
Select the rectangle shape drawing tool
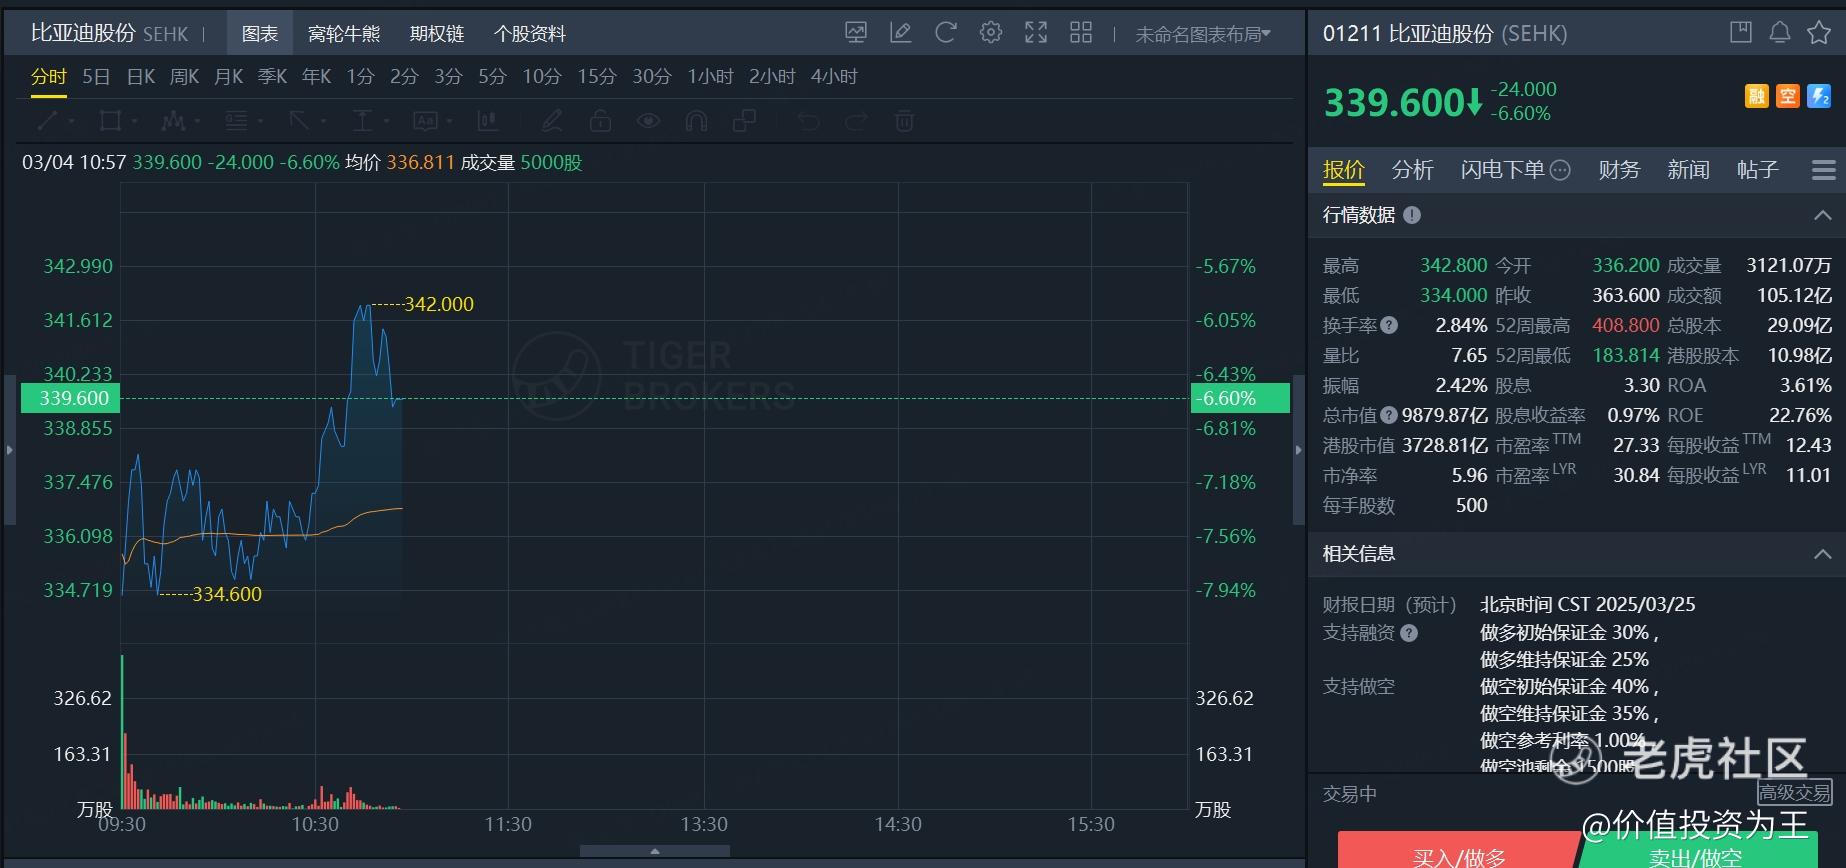110,121
